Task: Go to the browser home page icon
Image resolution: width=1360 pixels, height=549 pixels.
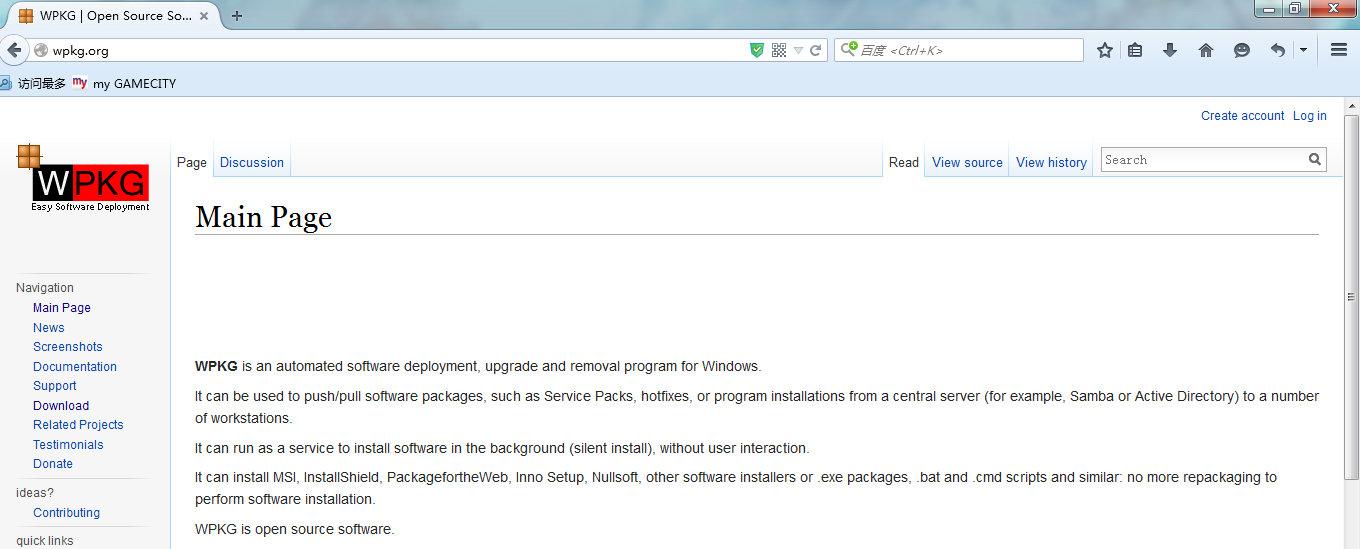Action: [1206, 50]
